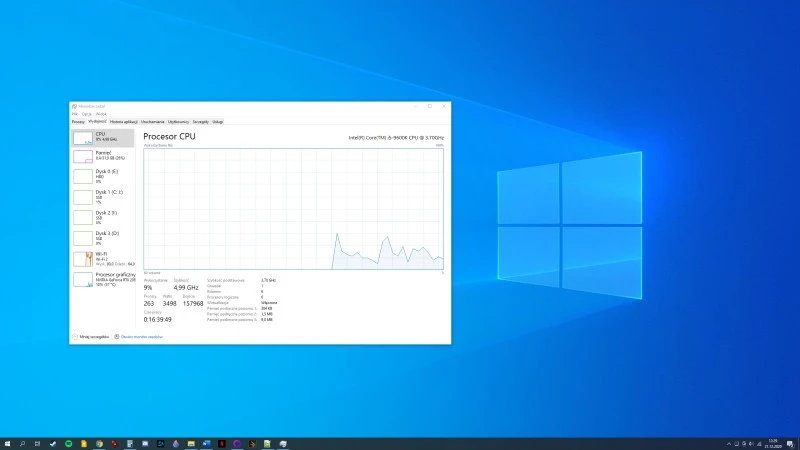Open Procesor graficzny GPU performance item
This screenshot has height=450, width=800.
(x=103, y=279)
